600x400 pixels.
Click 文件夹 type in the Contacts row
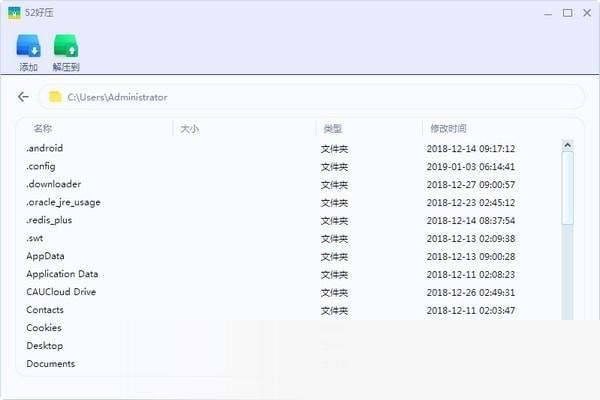coord(334,311)
